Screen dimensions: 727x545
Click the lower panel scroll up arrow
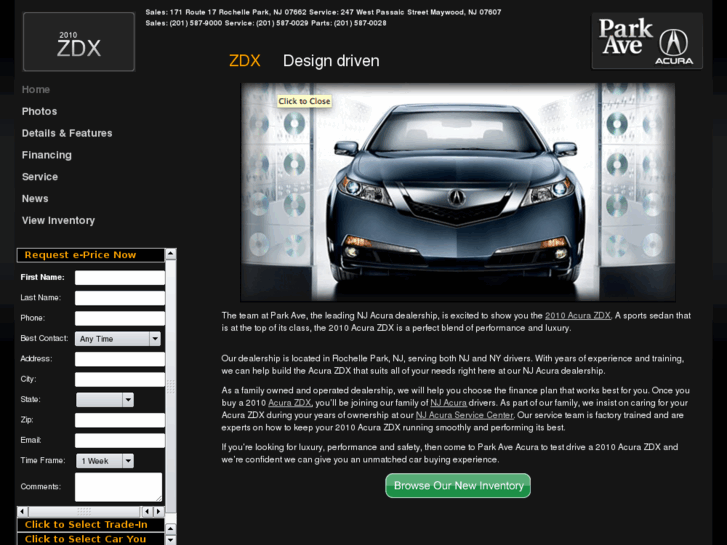coord(171,529)
